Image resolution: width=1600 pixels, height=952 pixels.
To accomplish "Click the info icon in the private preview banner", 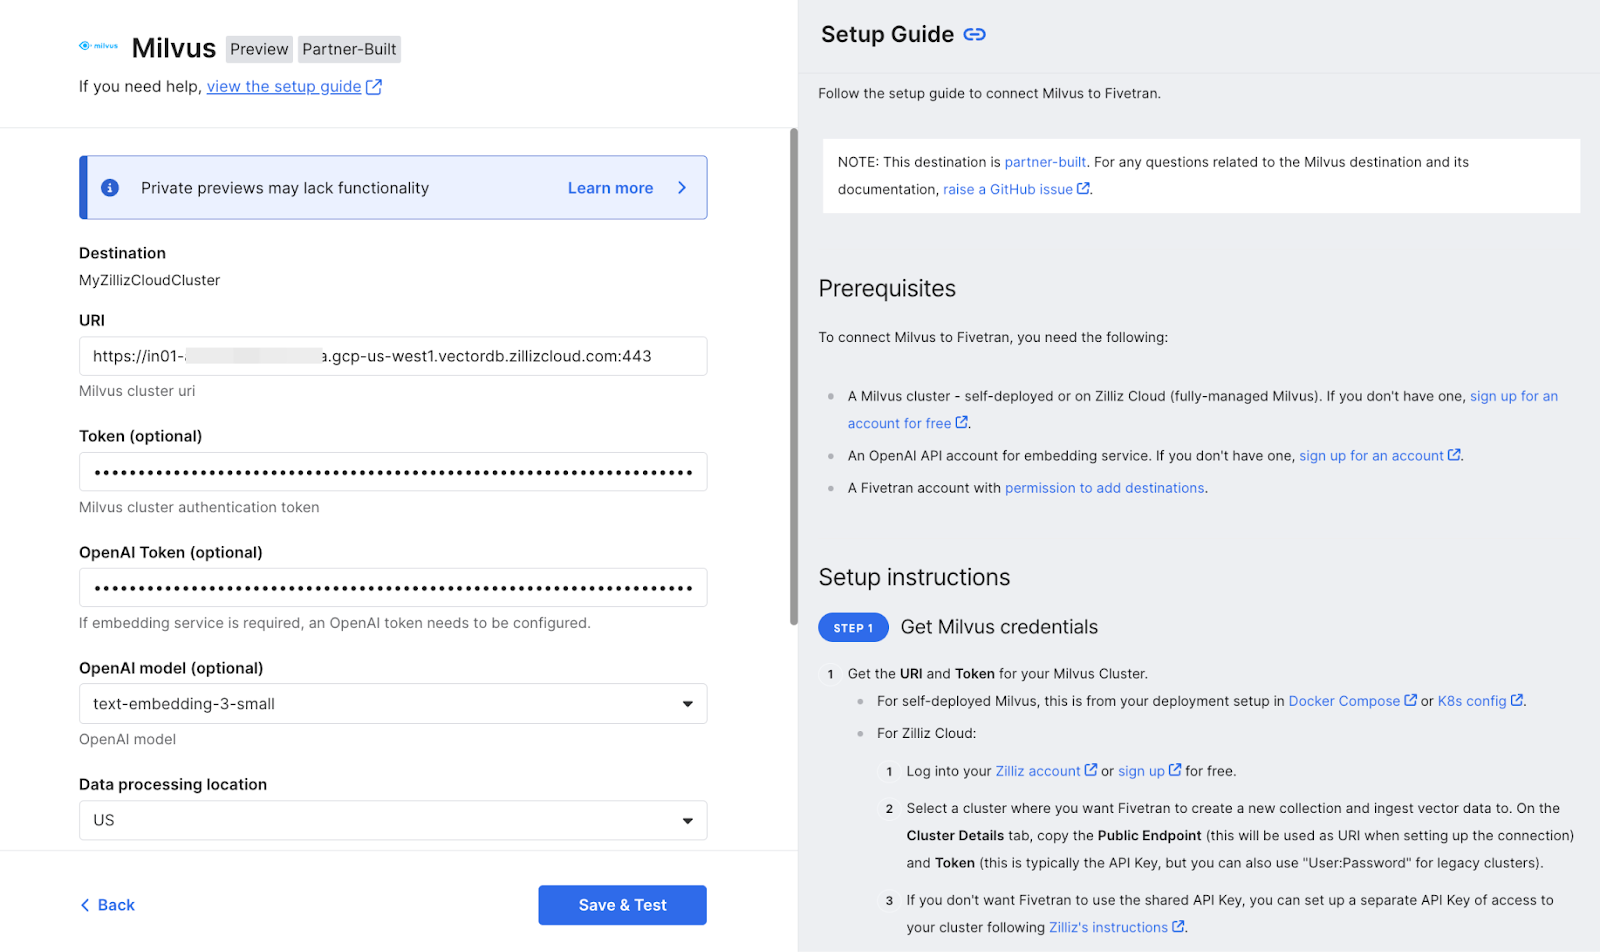I will click(x=110, y=188).
